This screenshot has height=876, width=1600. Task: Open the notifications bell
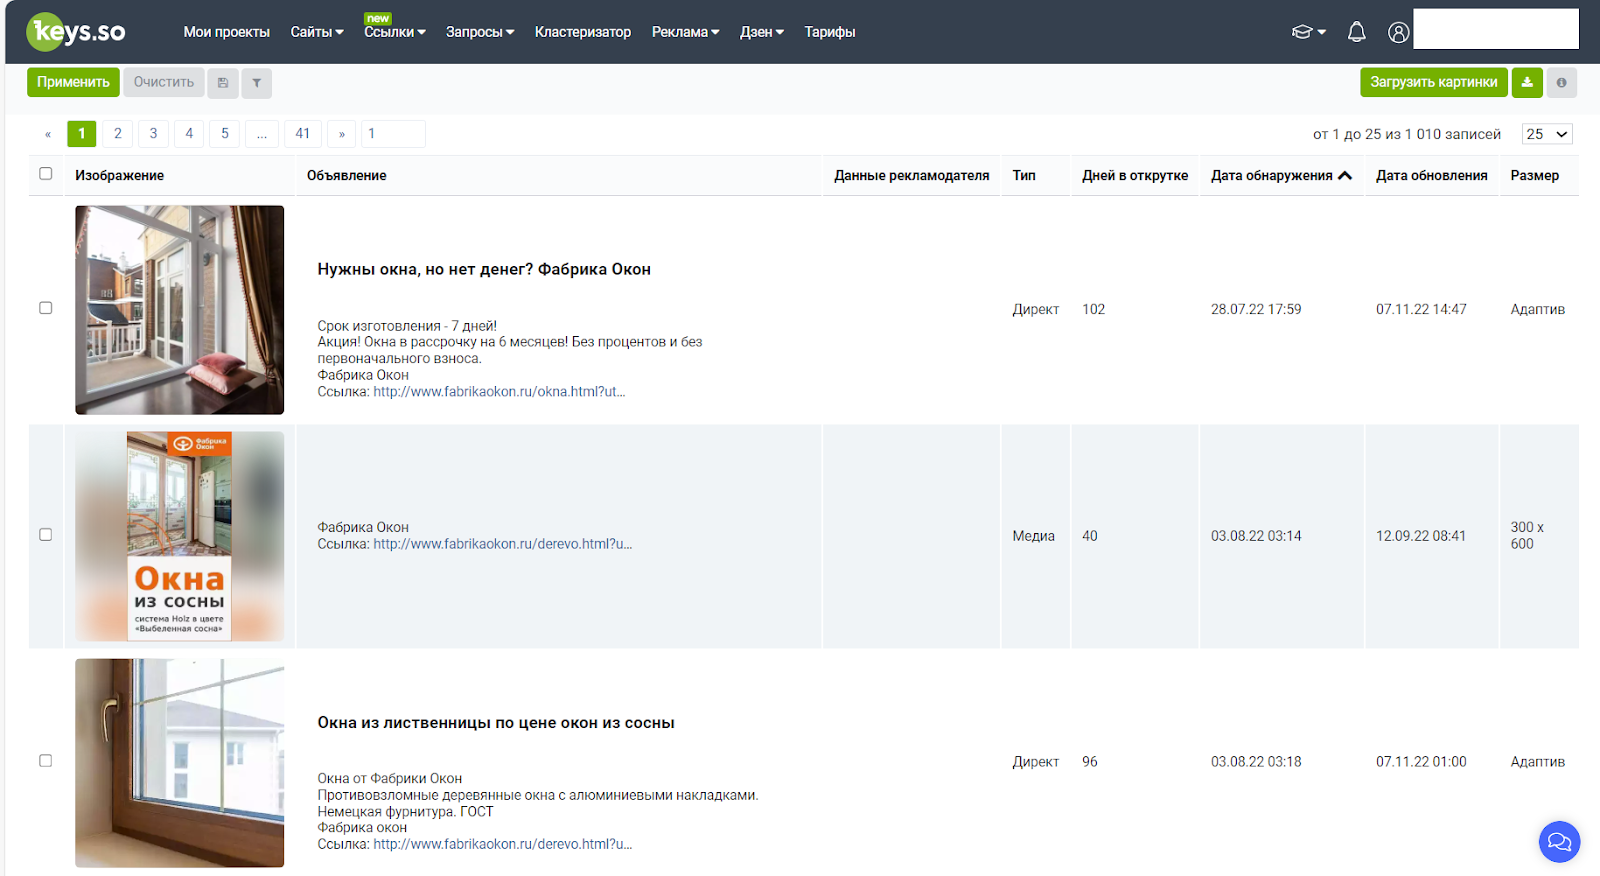[1356, 32]
